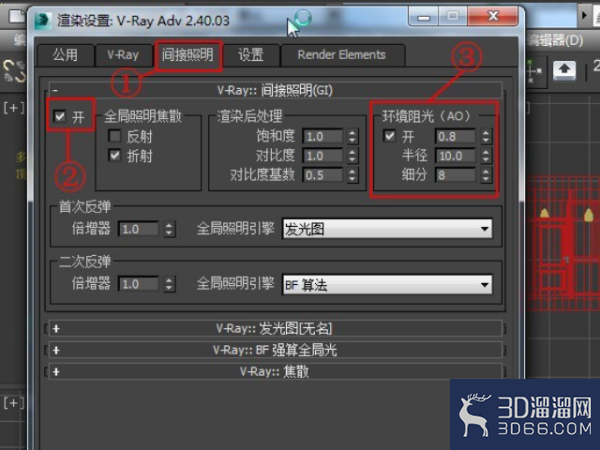Click the upload arrow icon in main toolbar
The image size is (600, 450).
pos(564,71)
